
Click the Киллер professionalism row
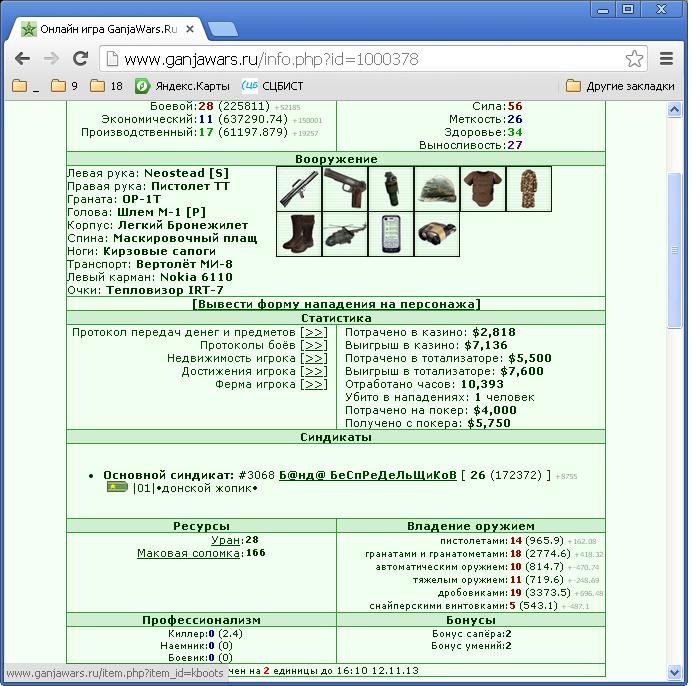[205, 633]
